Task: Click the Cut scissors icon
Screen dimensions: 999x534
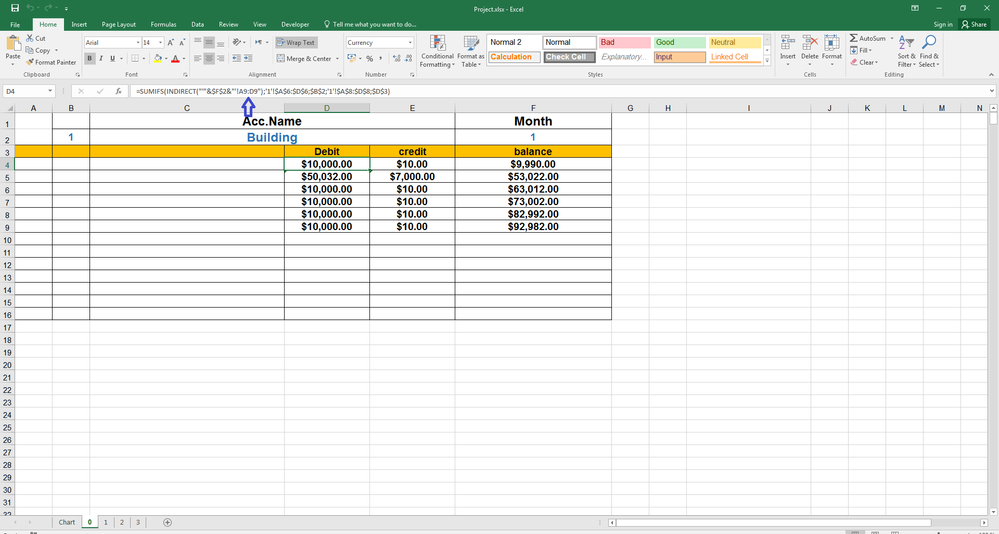Action: tap(29, 38)
